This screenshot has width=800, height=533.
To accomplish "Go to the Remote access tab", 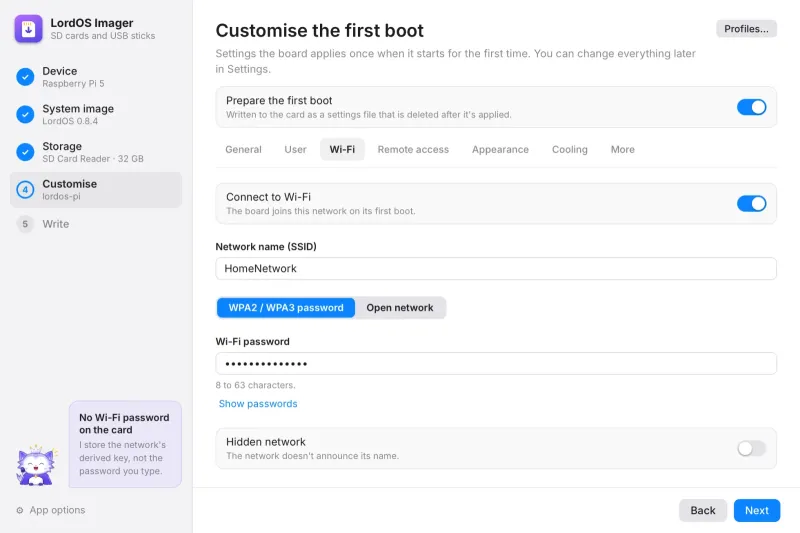I will [x=413, y=149].
